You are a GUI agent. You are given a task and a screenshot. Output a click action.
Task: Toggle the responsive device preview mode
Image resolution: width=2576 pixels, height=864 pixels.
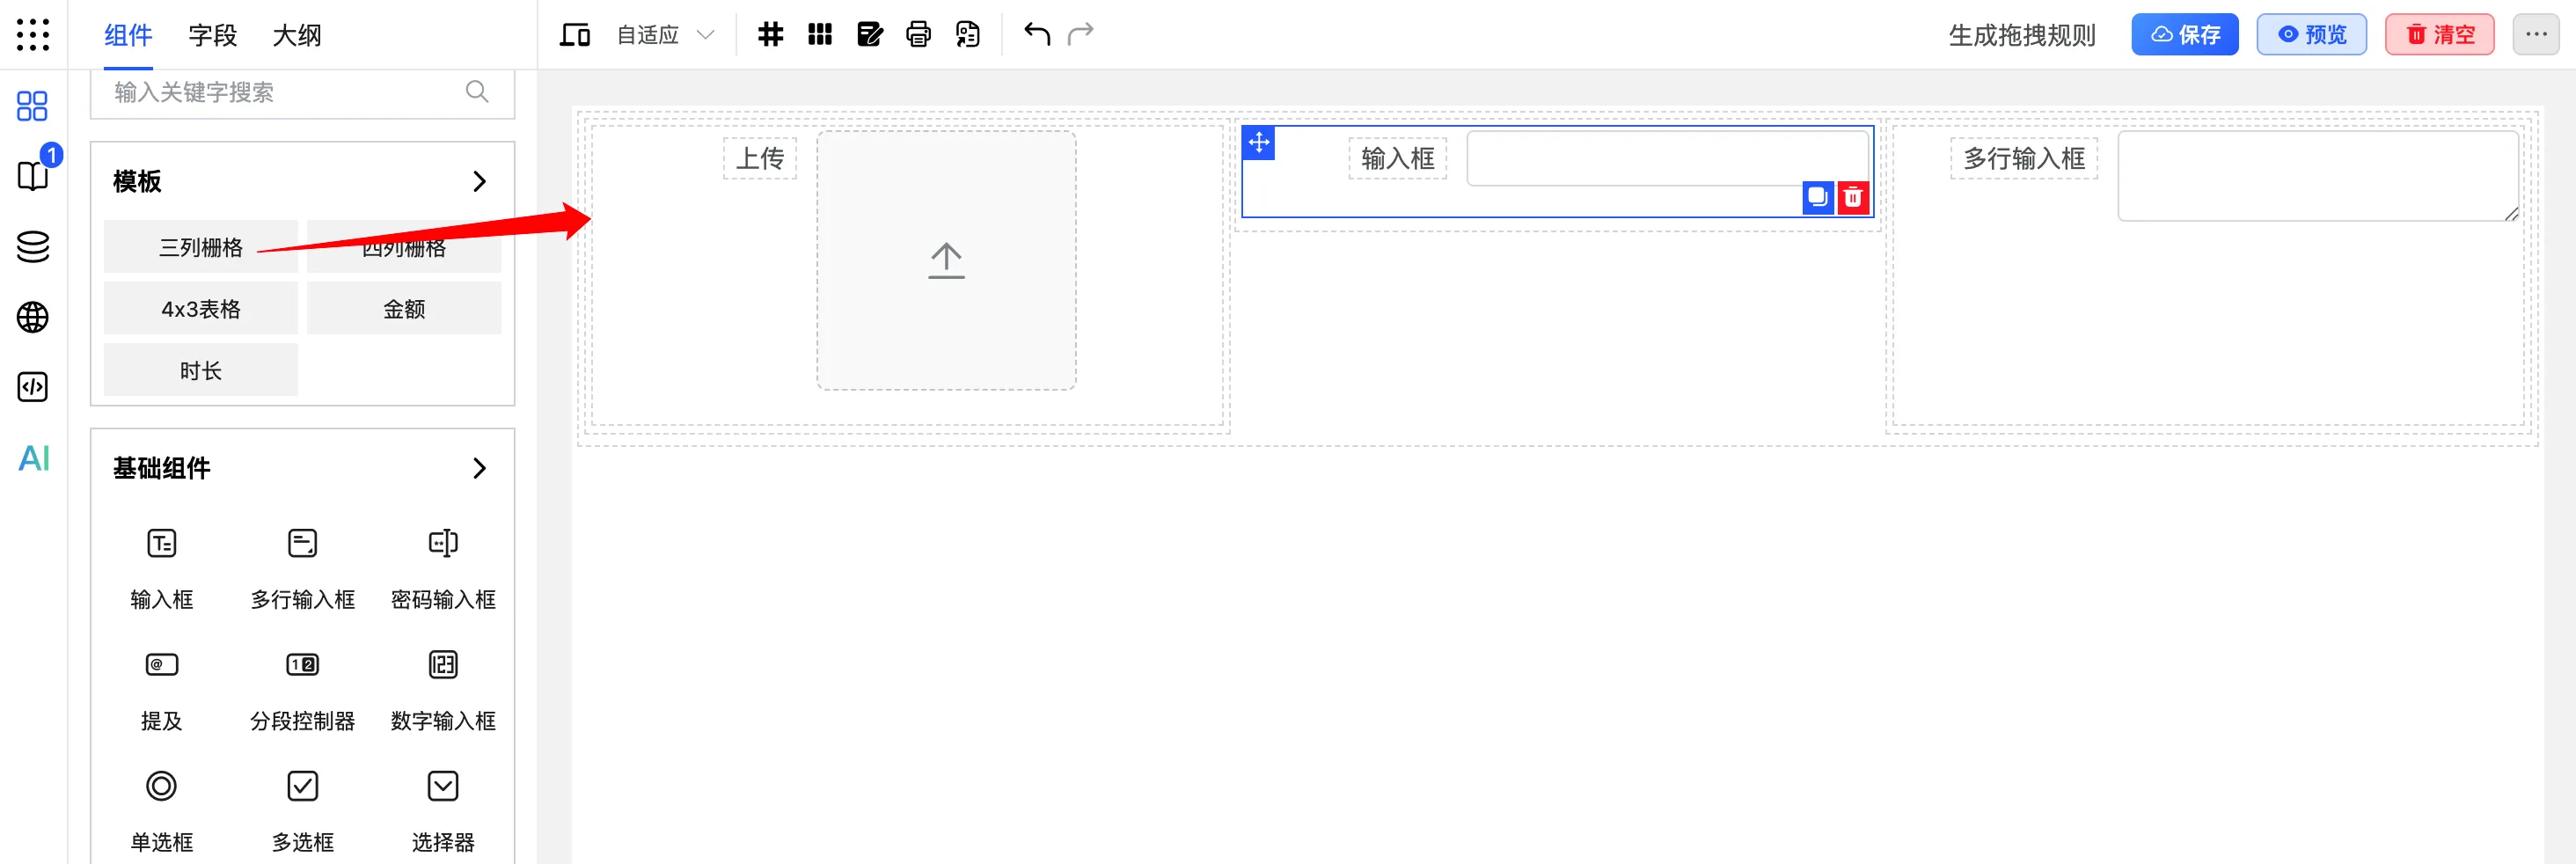coord(574,33)
